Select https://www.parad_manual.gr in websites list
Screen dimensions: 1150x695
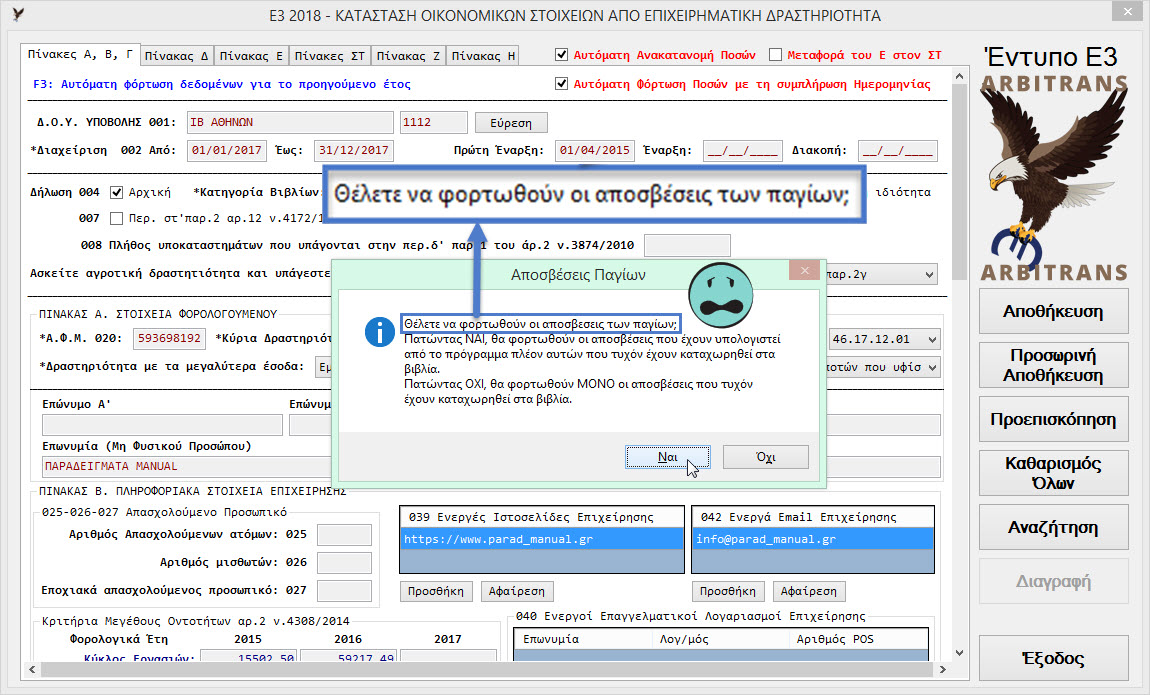point(542,539)
